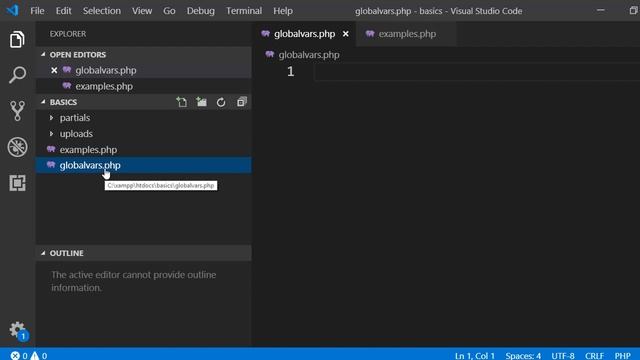Open the View menu
640x360 pixels.
point(142,11)
